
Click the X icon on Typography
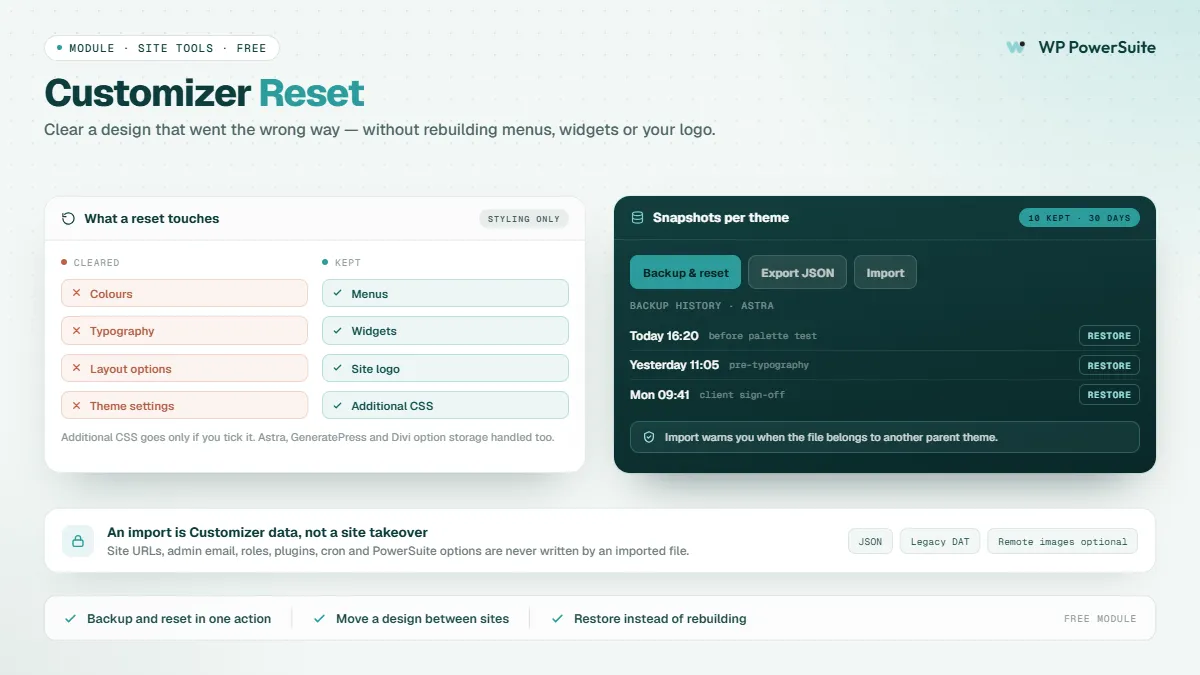tap(76, 330)
